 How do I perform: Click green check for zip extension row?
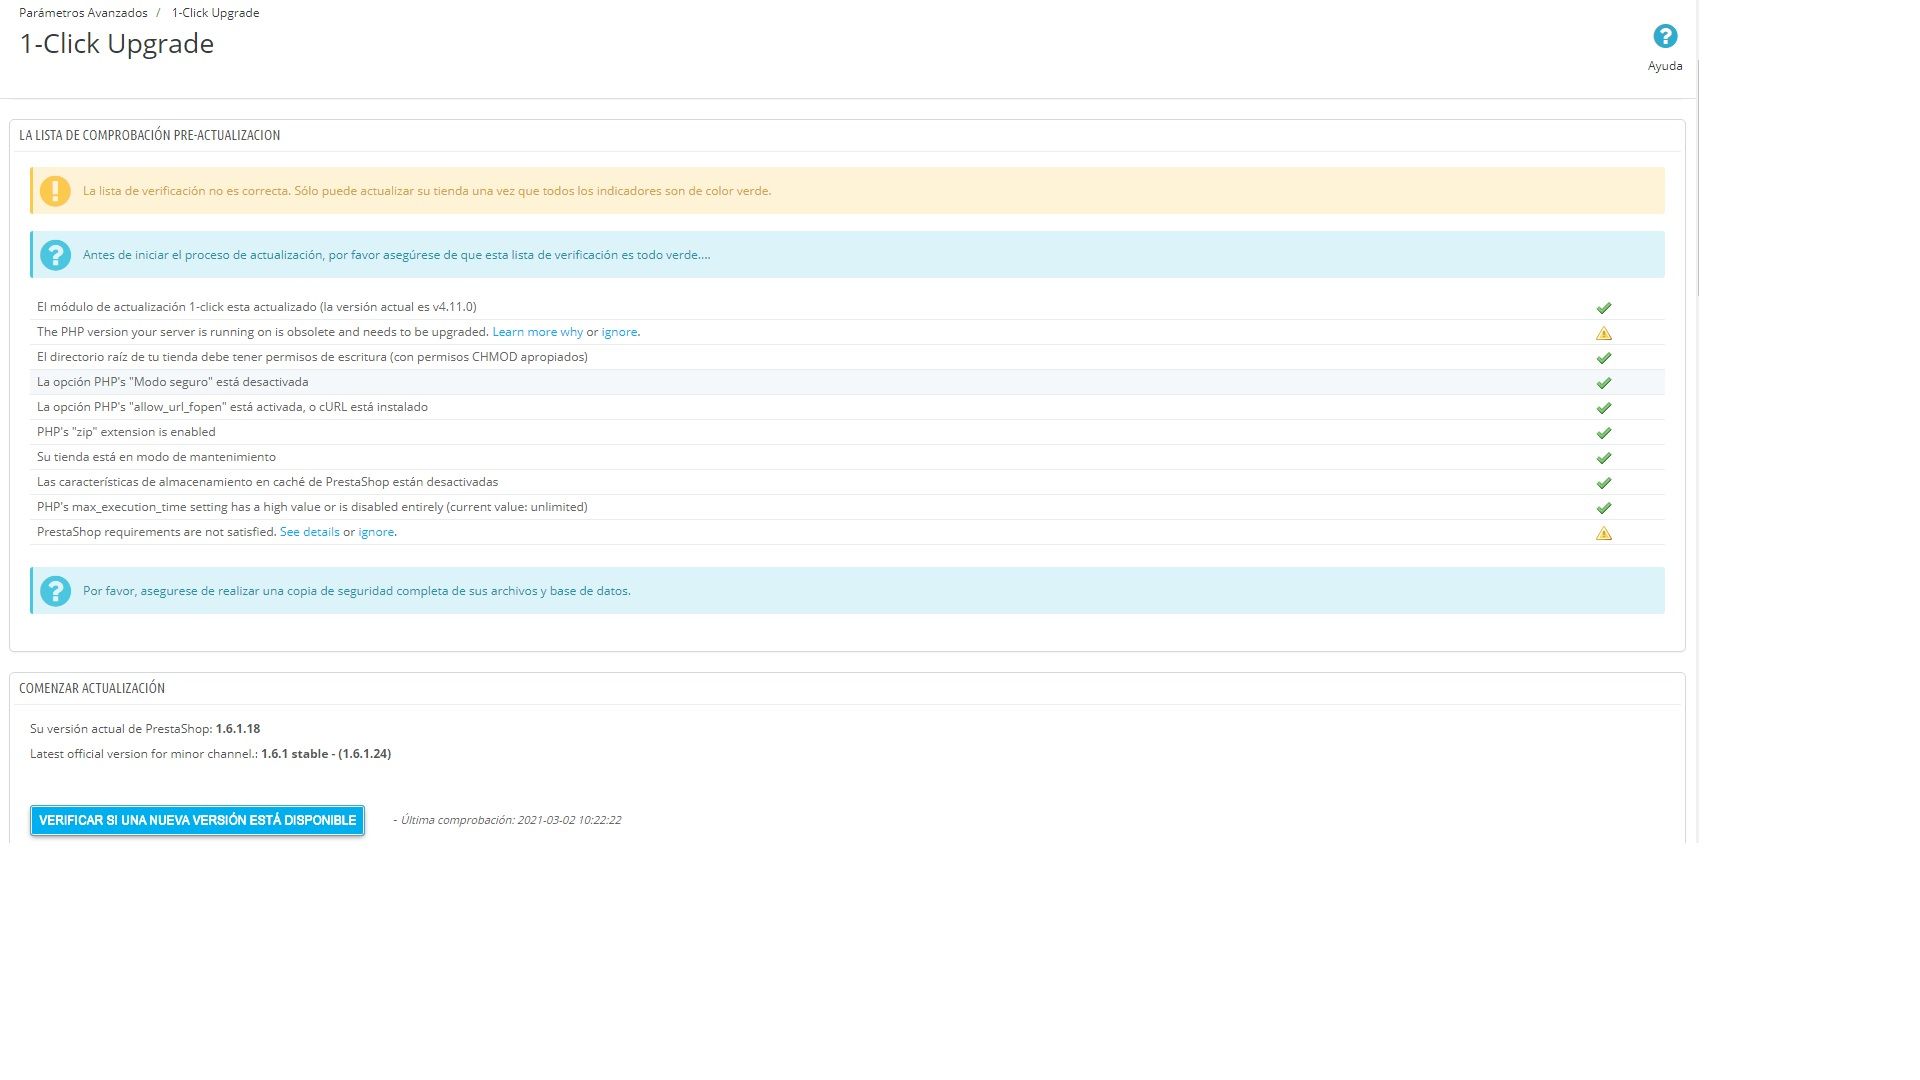coord(1604,433)
